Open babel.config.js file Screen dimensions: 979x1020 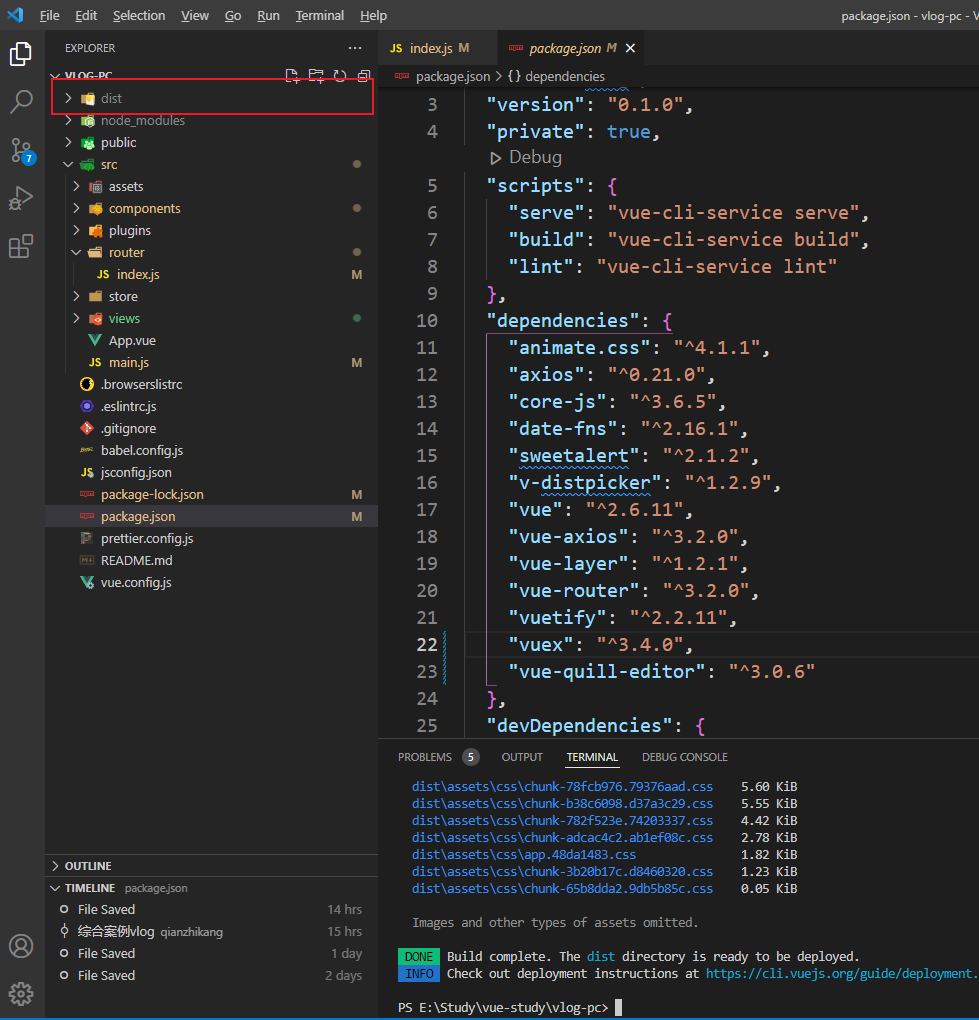211,451
